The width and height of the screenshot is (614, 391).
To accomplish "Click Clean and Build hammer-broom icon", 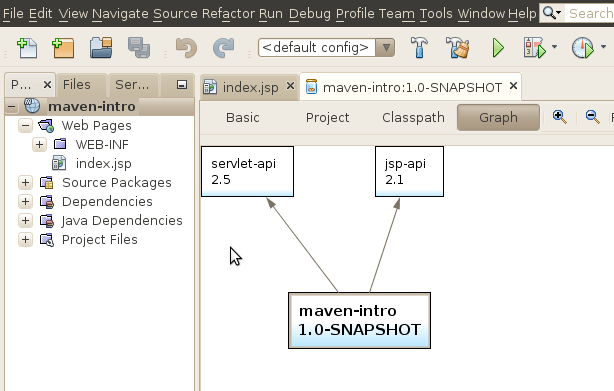I will pyautogui.click(x=457, y=48).
